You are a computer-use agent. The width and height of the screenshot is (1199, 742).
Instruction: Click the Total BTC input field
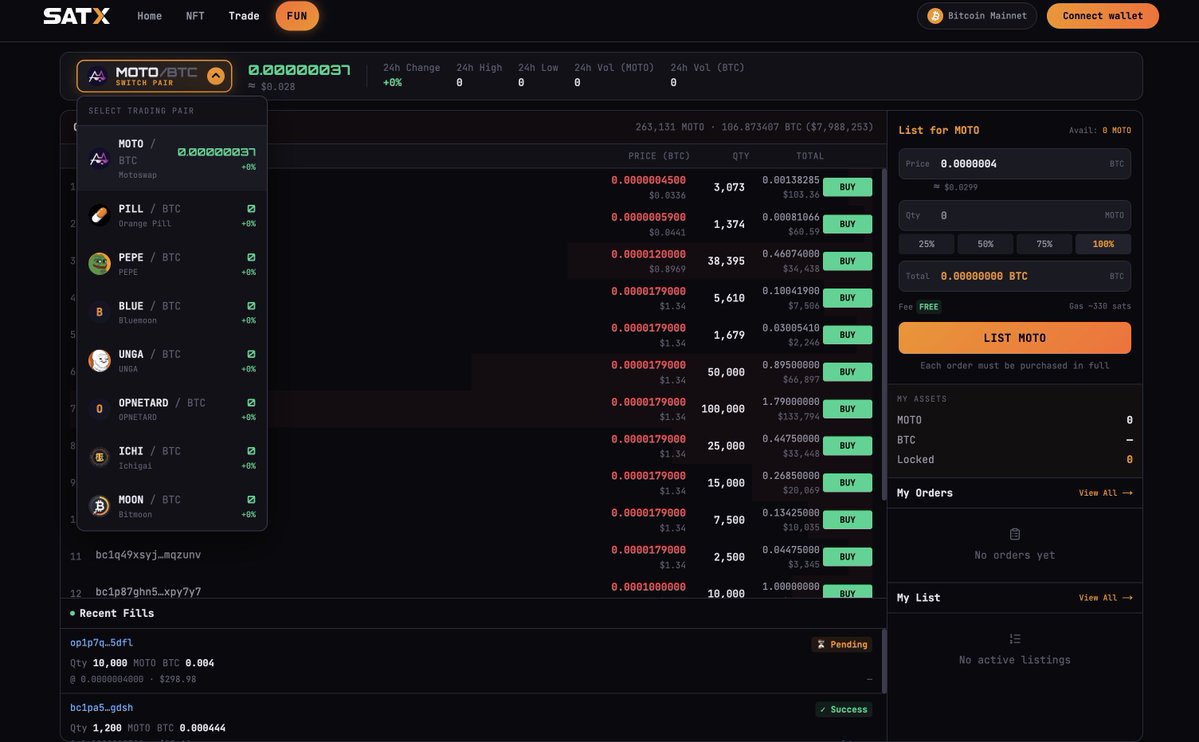click(x=1014, y=276)
